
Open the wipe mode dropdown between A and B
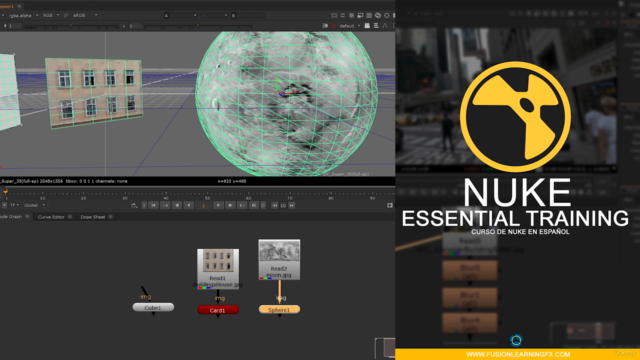click(x=214, y=16)
